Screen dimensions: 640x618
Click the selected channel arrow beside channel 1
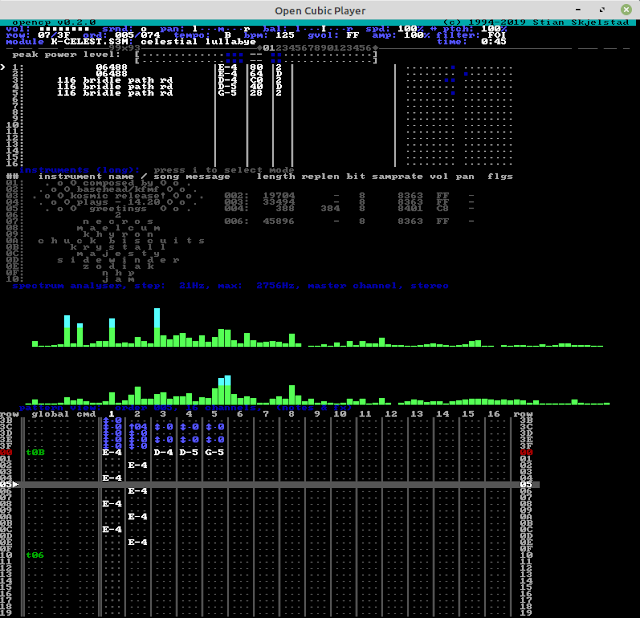click(3, 67)
